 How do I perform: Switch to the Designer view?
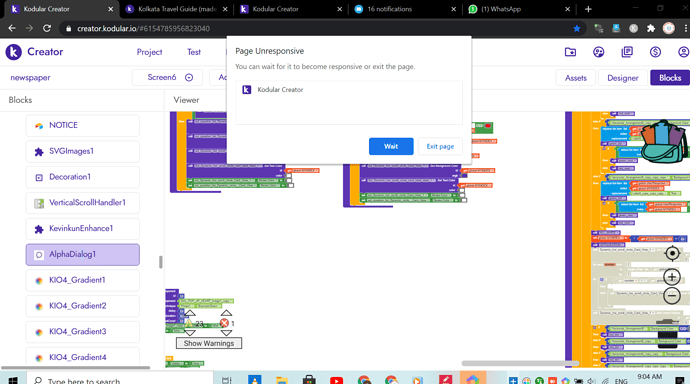coord(622,78)
